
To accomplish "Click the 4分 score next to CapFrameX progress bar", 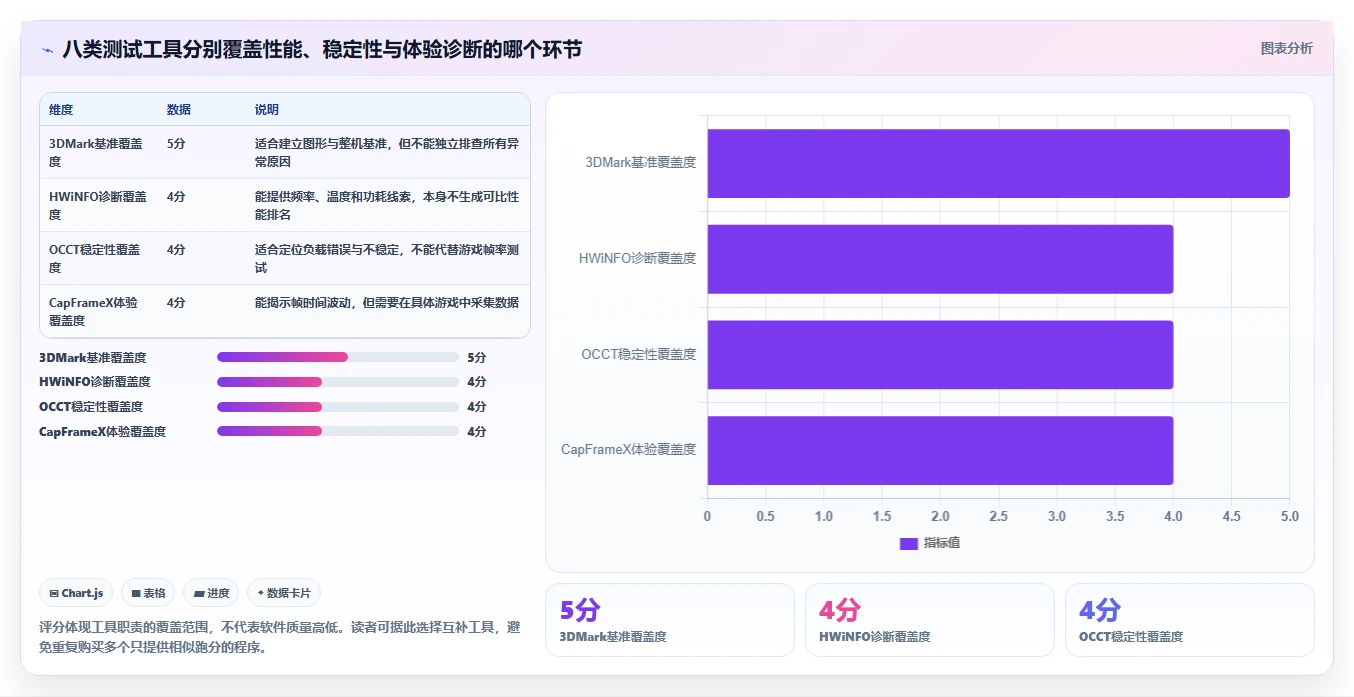I will [x=476, y=432].
